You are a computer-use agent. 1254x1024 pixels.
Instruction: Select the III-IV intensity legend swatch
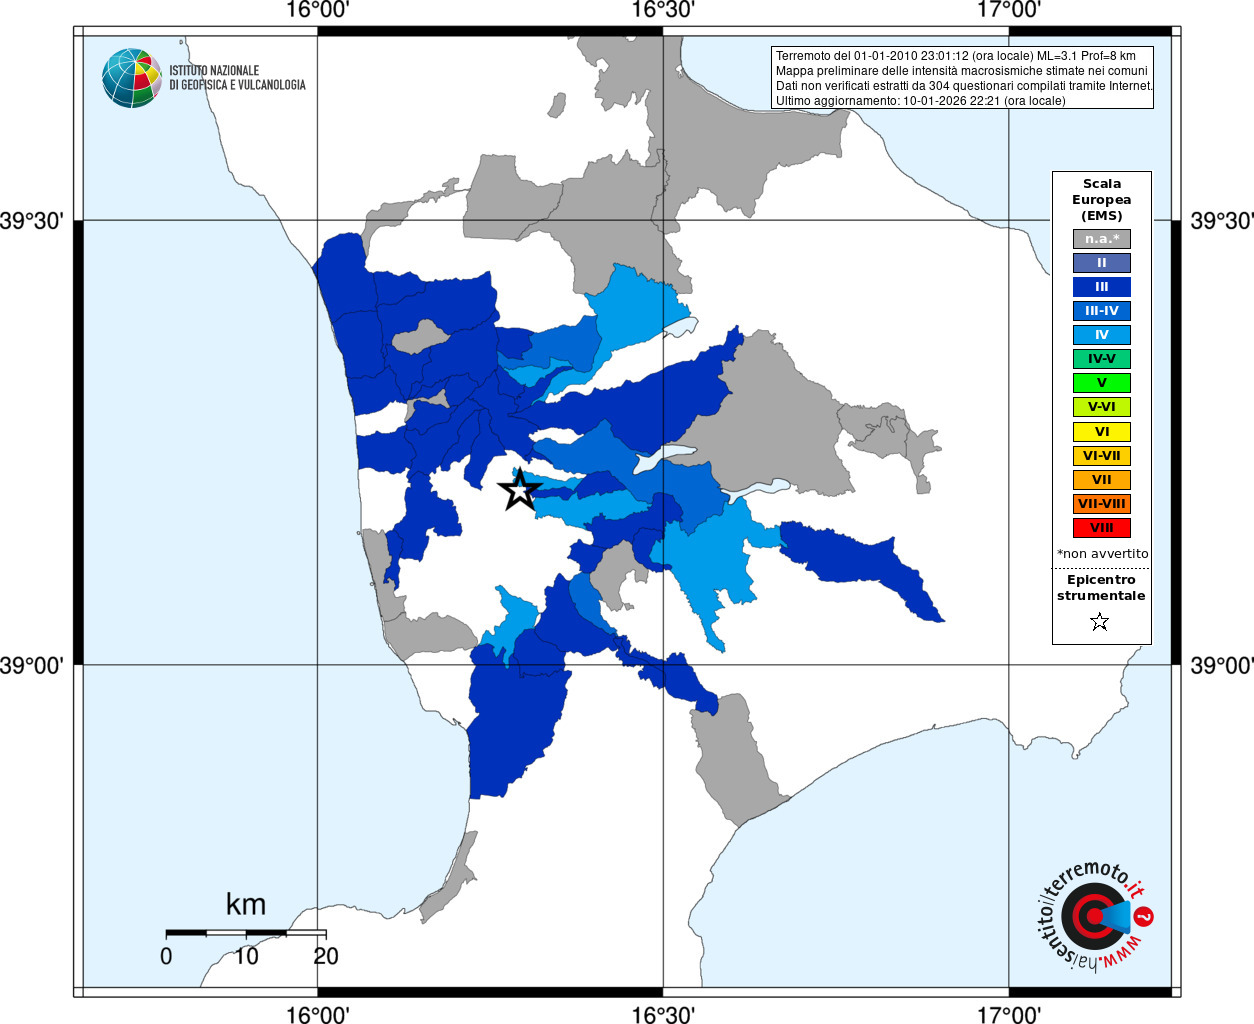[1102, 311]
